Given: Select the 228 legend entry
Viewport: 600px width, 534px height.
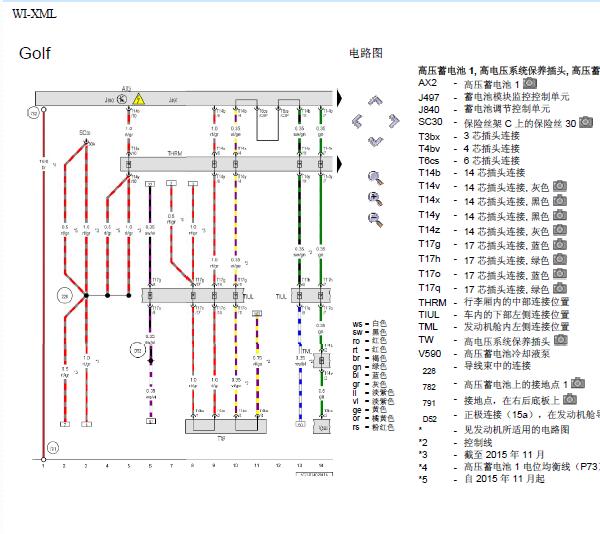Looking at the screenshot, I should pos(477,368).
